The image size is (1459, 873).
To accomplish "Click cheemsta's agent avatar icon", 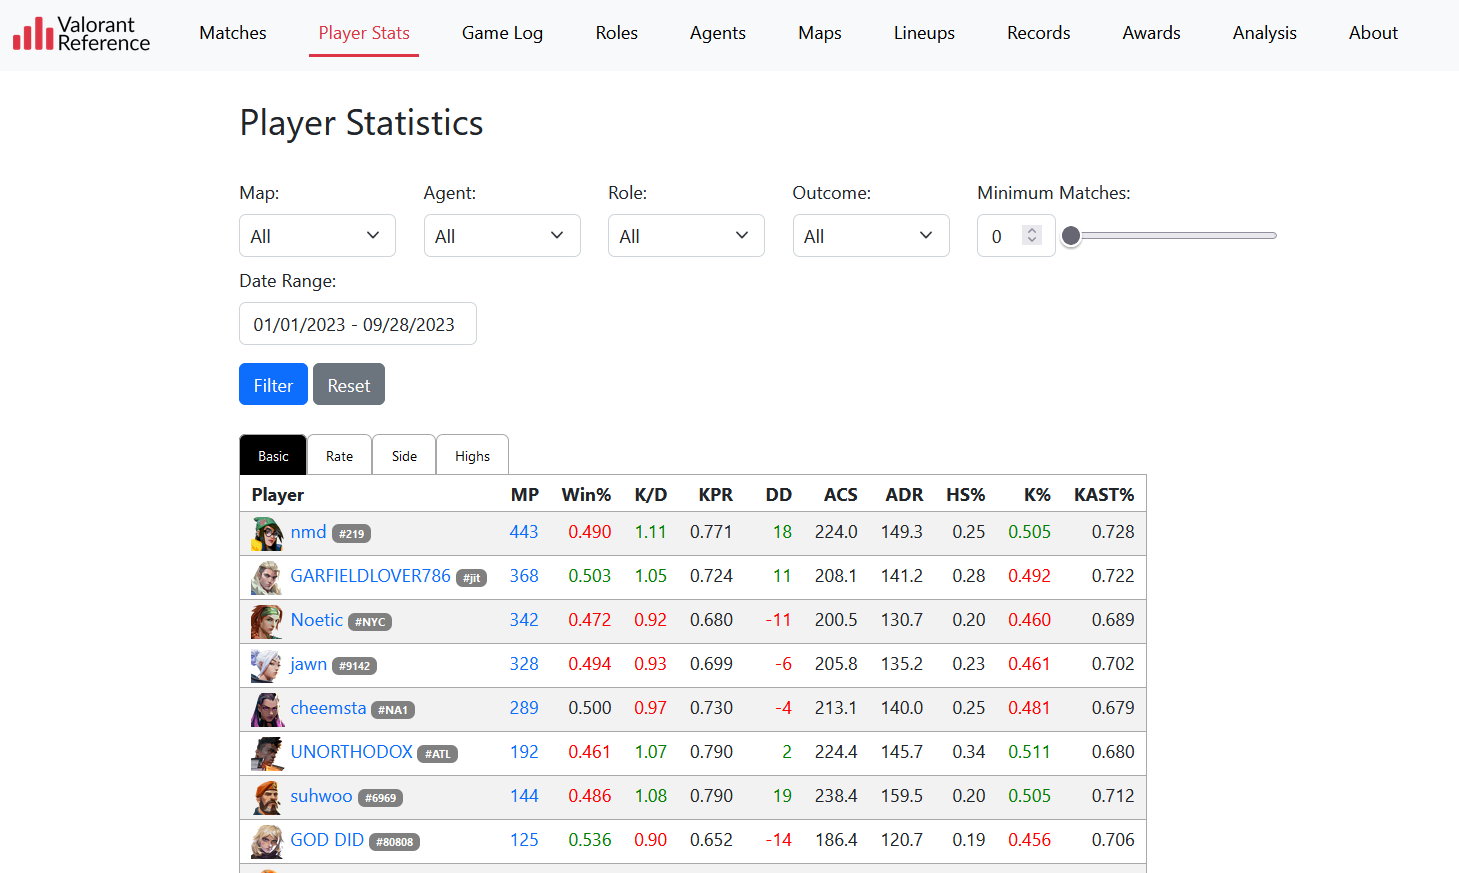I will [267, 710].
